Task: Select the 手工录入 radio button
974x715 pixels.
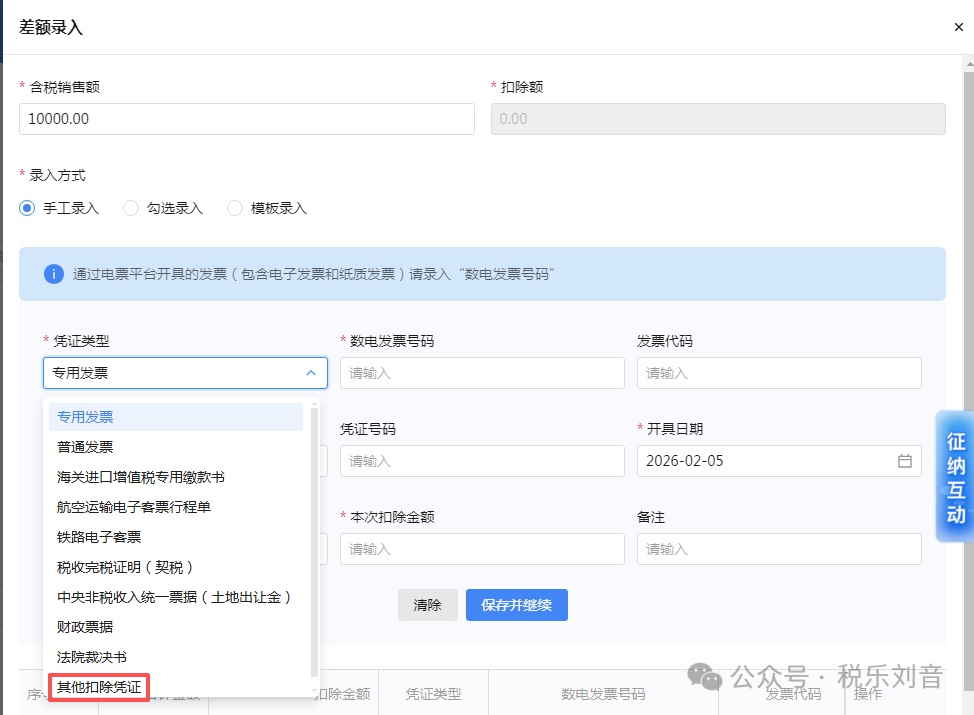Action: point(27,208)
